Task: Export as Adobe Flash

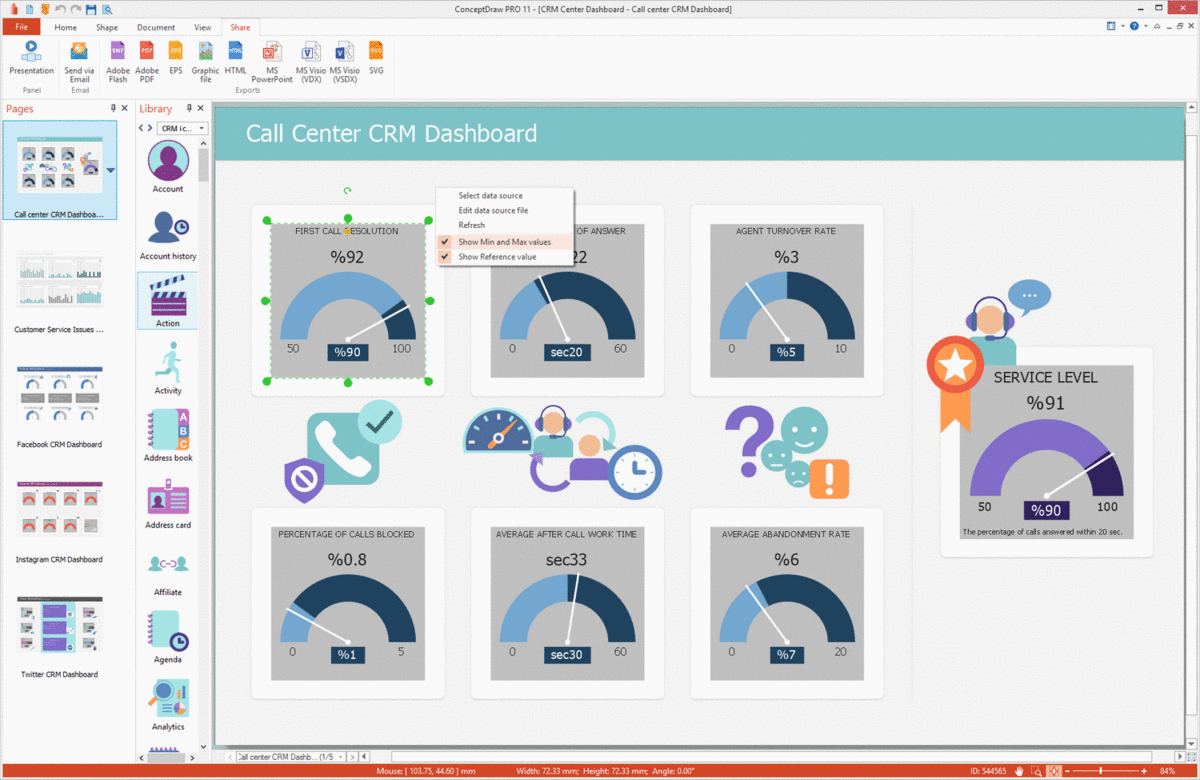Action: (118, 60)
